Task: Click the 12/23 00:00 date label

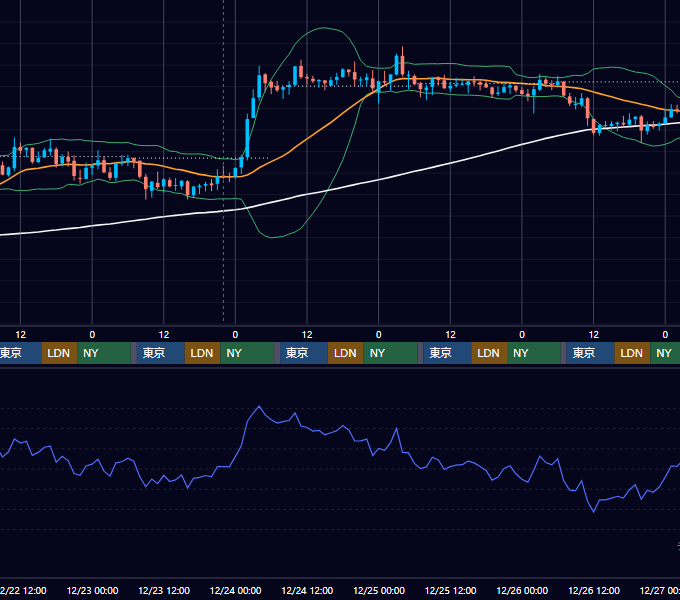Action: [92, 590]
